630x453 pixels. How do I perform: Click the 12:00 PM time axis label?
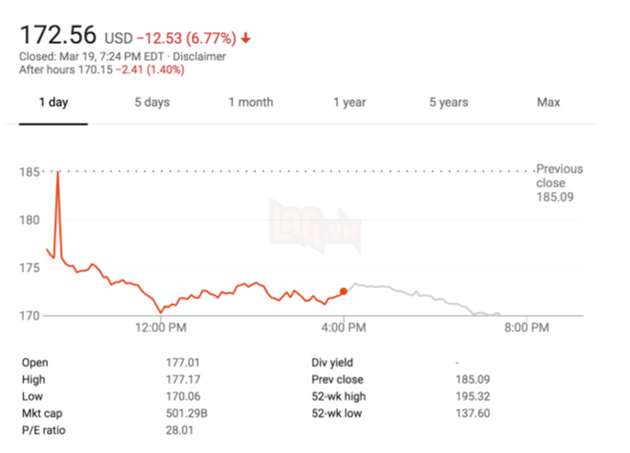click(162, 327)
